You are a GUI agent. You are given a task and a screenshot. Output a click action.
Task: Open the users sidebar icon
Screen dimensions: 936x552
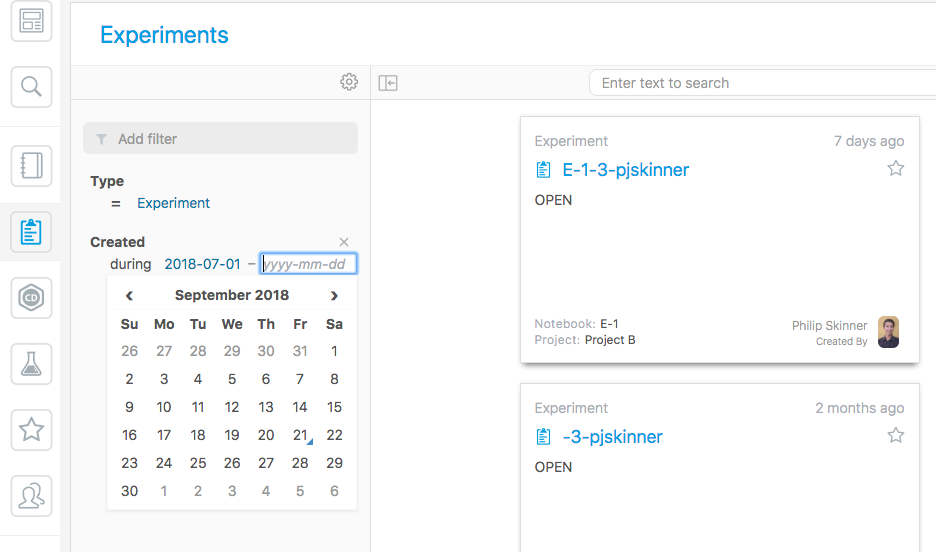click(31, 495)
